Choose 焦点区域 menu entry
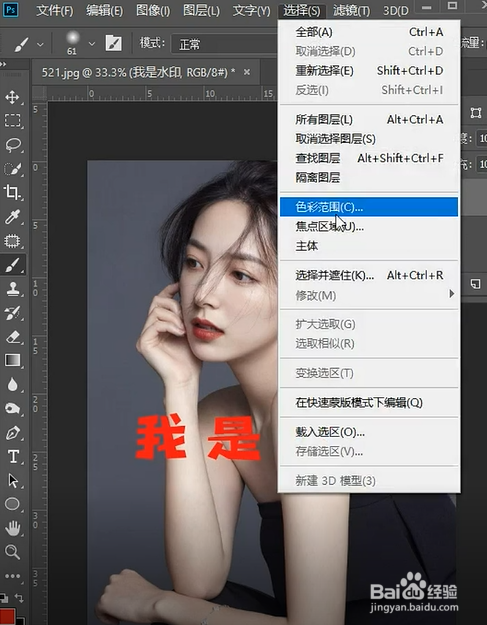Screen dimensions: 487x625 [x=369, y=226]
